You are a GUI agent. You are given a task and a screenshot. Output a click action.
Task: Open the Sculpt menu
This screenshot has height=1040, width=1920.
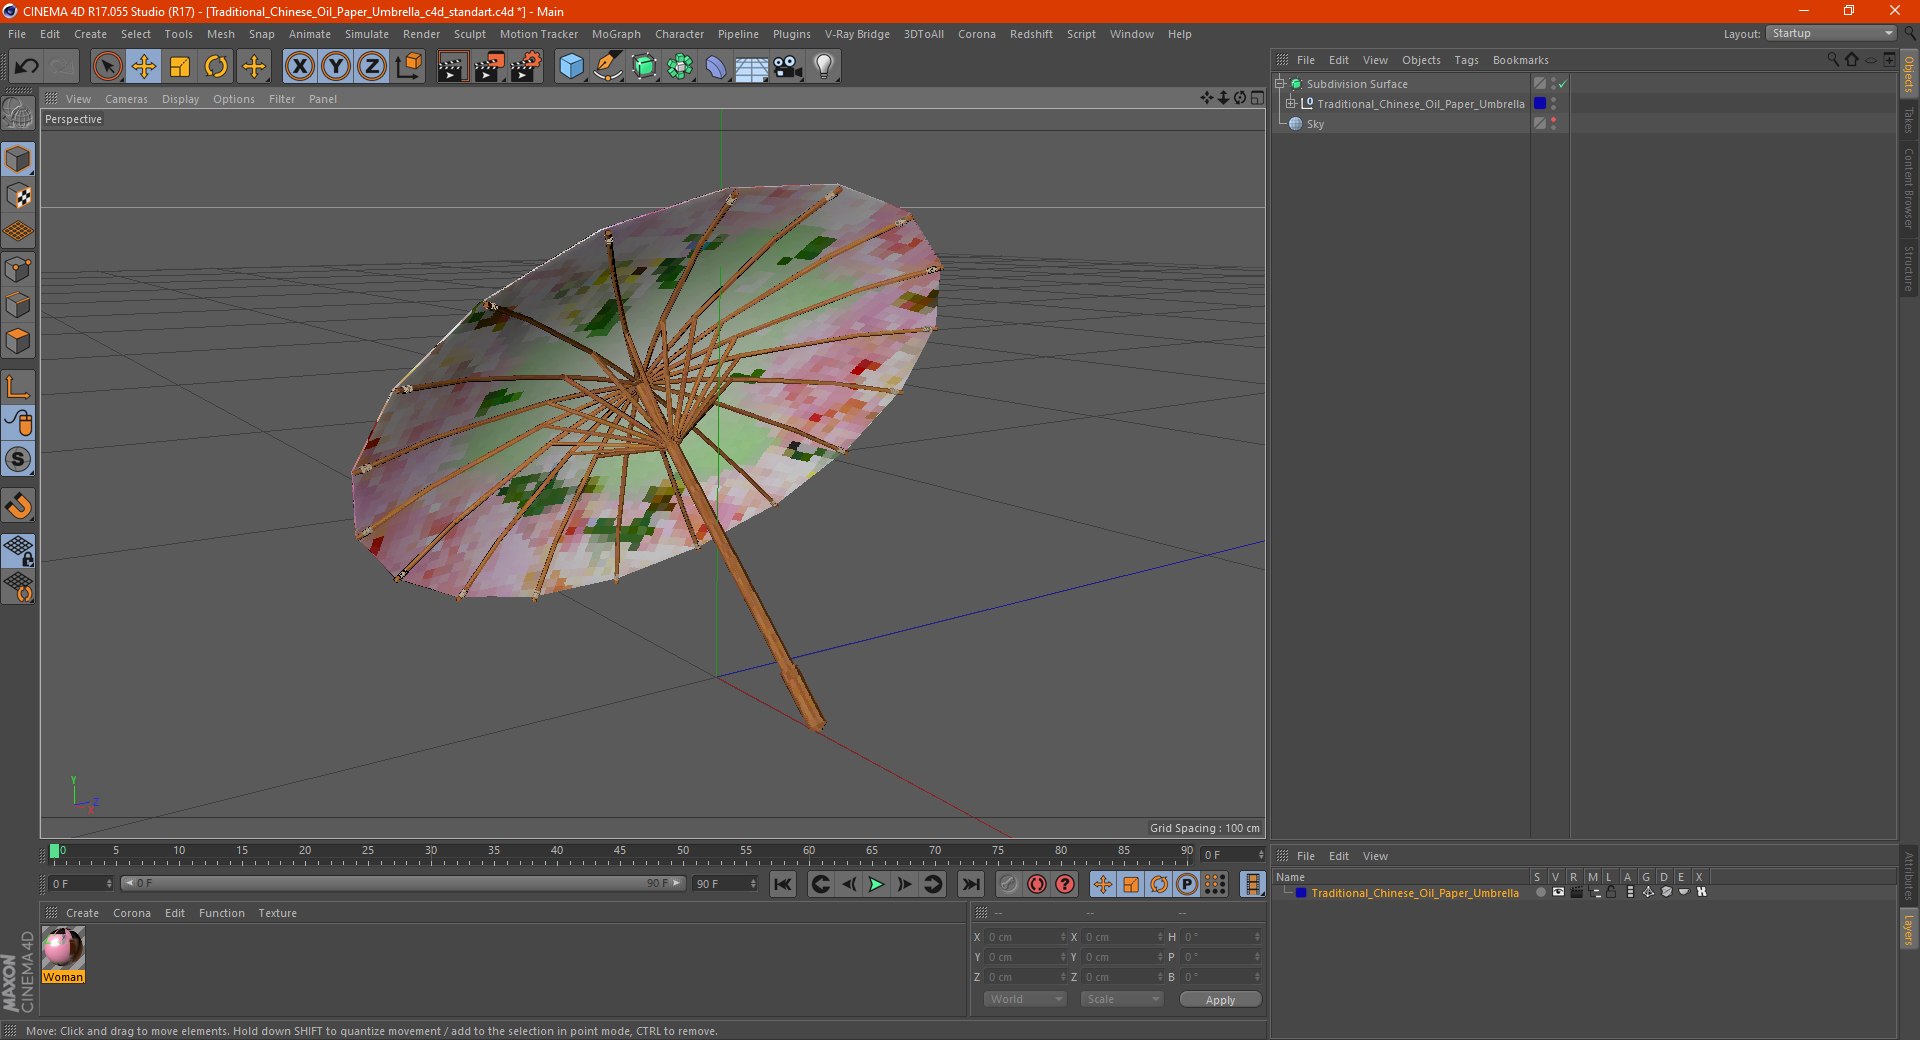point(469,34)
